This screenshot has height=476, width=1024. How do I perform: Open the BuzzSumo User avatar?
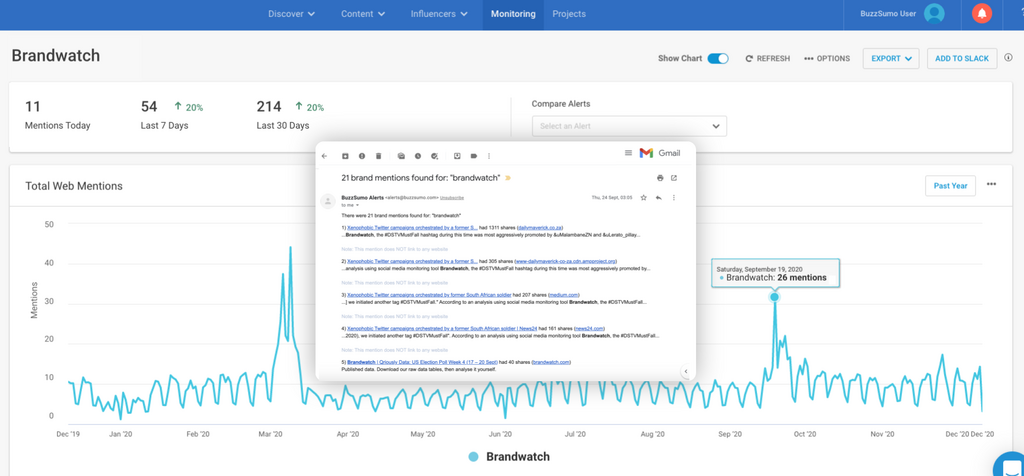934,14
